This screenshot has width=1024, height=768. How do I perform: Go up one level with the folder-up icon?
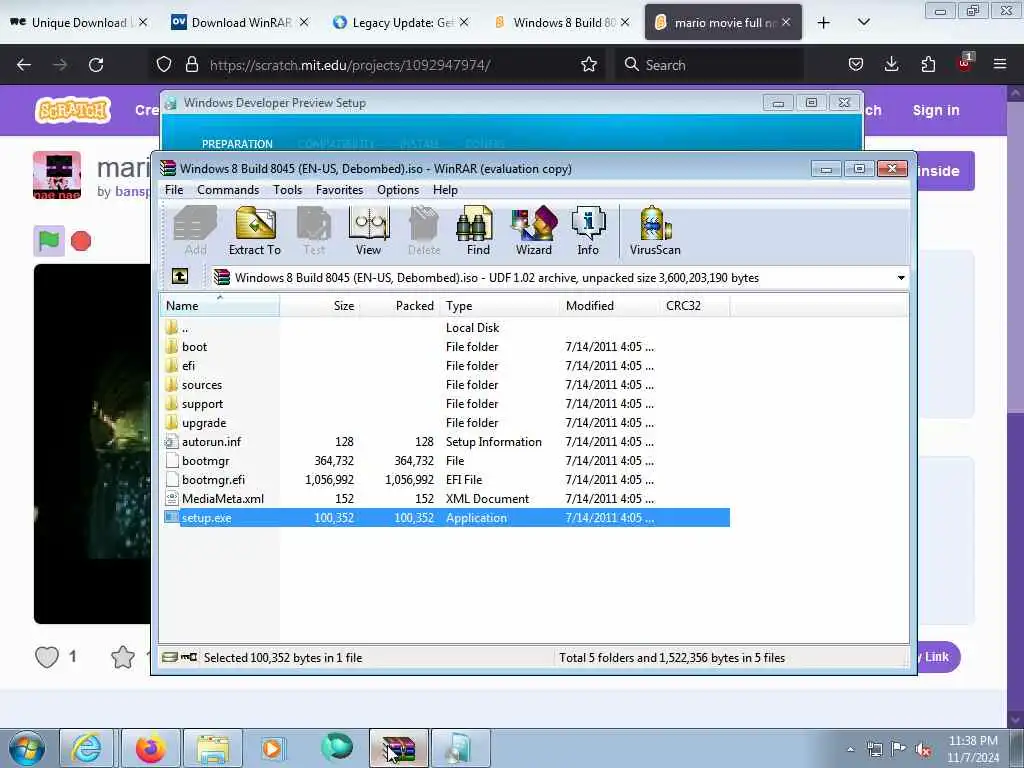pos(180,277)
